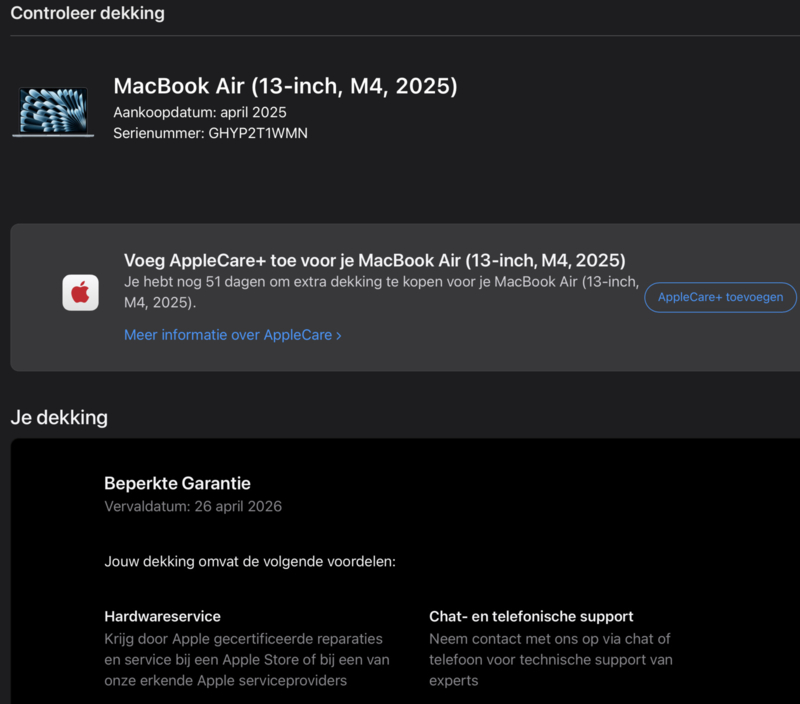
Task: Open the Meer informatie over AppleCare link
Action: (233, 335)
